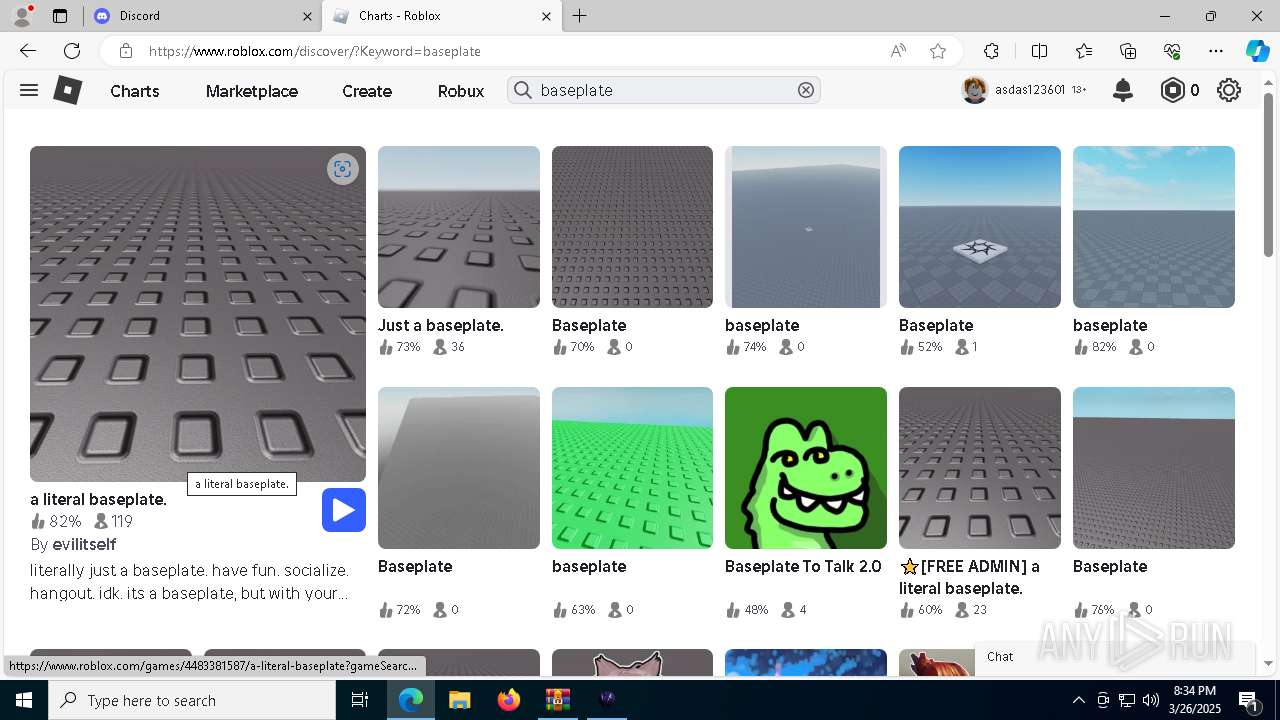The image size is (1280, 720).
Task: Toggle read aloud in address bar
Action: [x=898, y=51]
